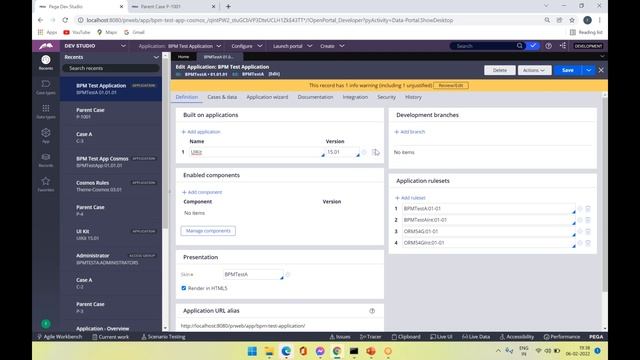Image resolution: width=640 pixels, height=360 pixels.
Task: Click Add branch link
Action: point(410,132)
